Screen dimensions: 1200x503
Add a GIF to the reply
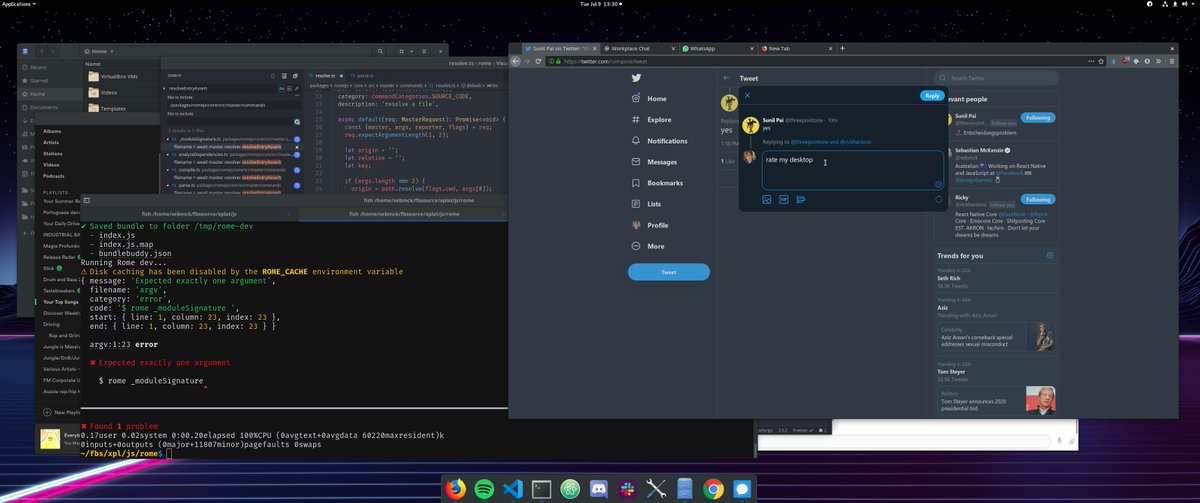[784, 200]
